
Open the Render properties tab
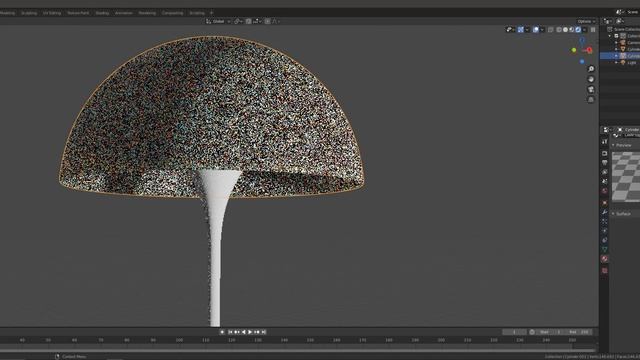(x=604, y=153)
